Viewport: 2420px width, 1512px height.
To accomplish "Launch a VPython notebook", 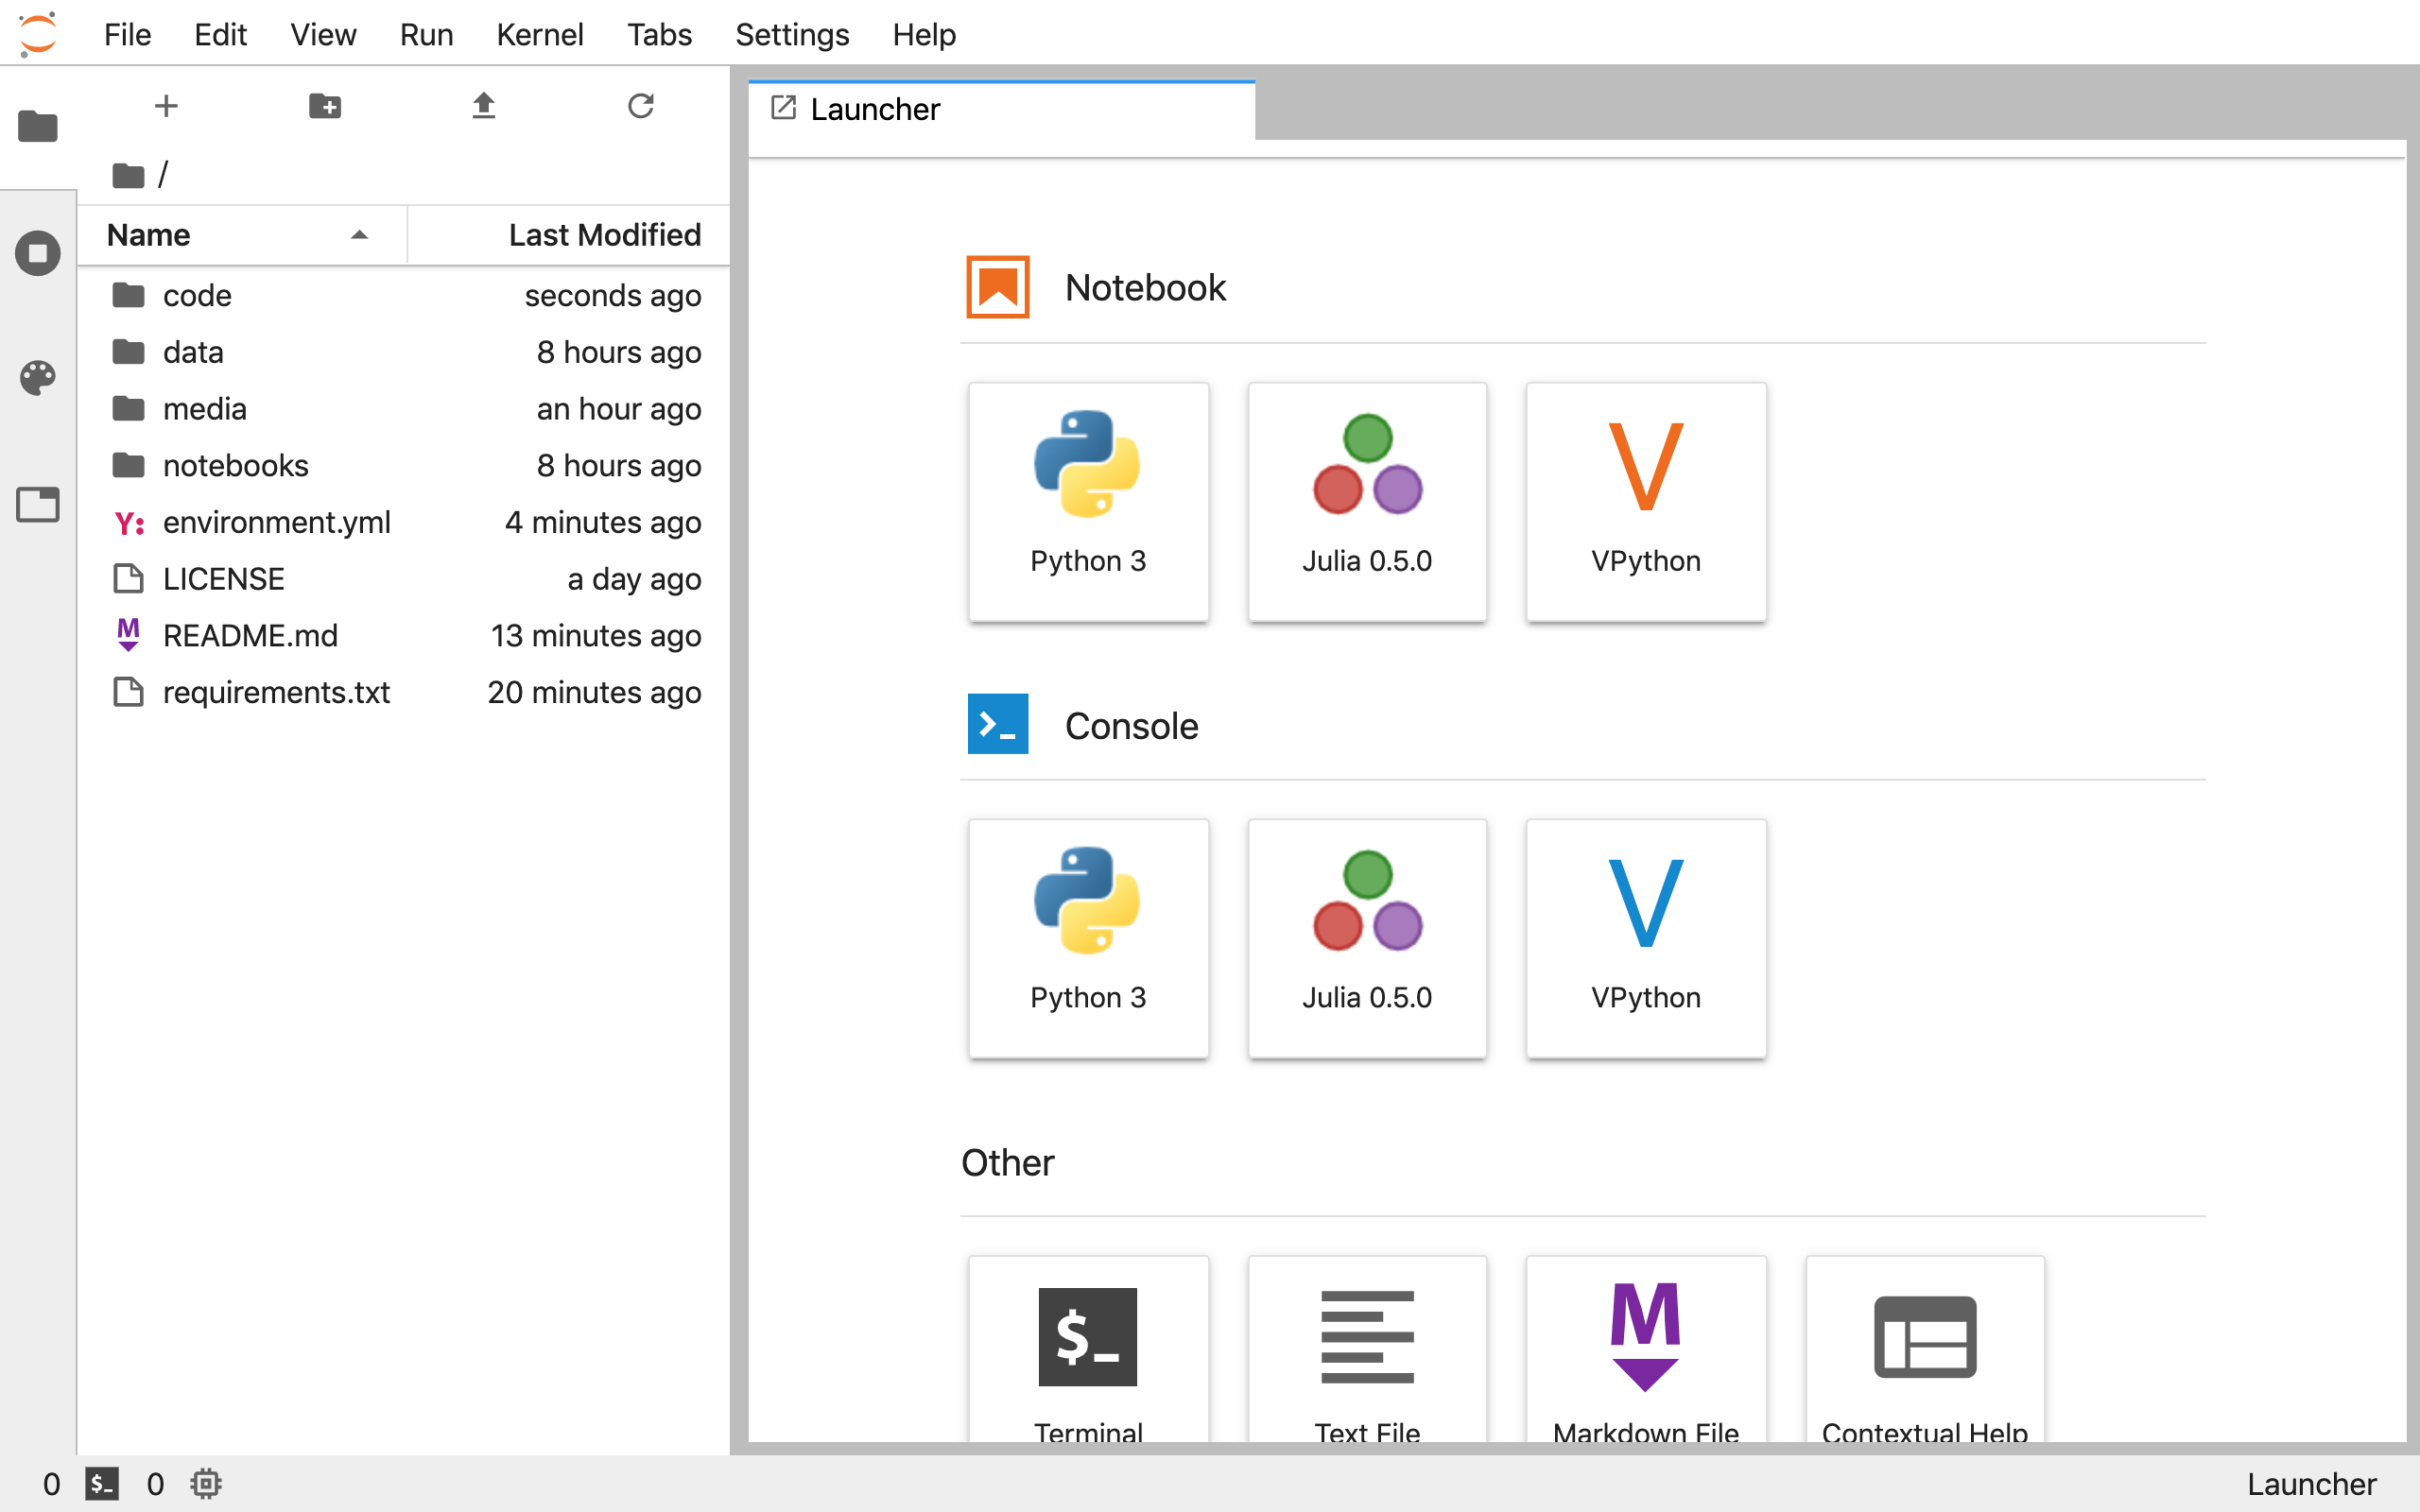I will [x=1646, y=502].
